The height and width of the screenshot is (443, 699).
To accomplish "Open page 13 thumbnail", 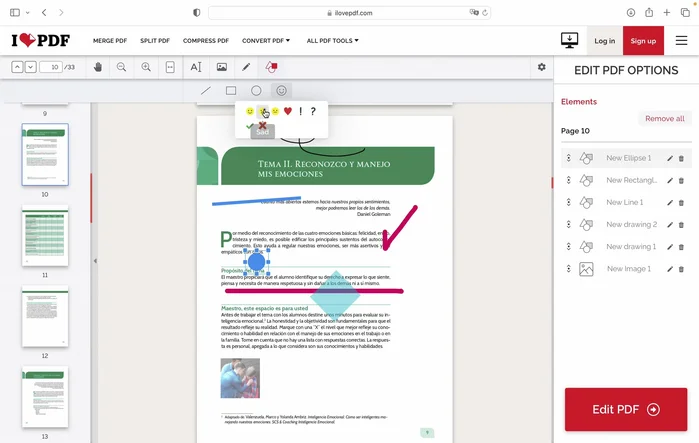I will [45, 397].
